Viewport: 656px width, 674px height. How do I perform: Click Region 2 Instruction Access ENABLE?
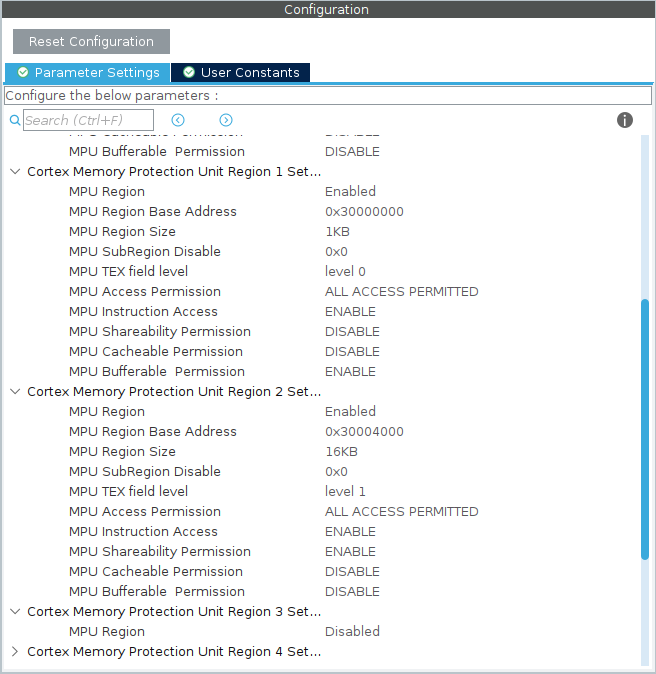click(350, 532)
